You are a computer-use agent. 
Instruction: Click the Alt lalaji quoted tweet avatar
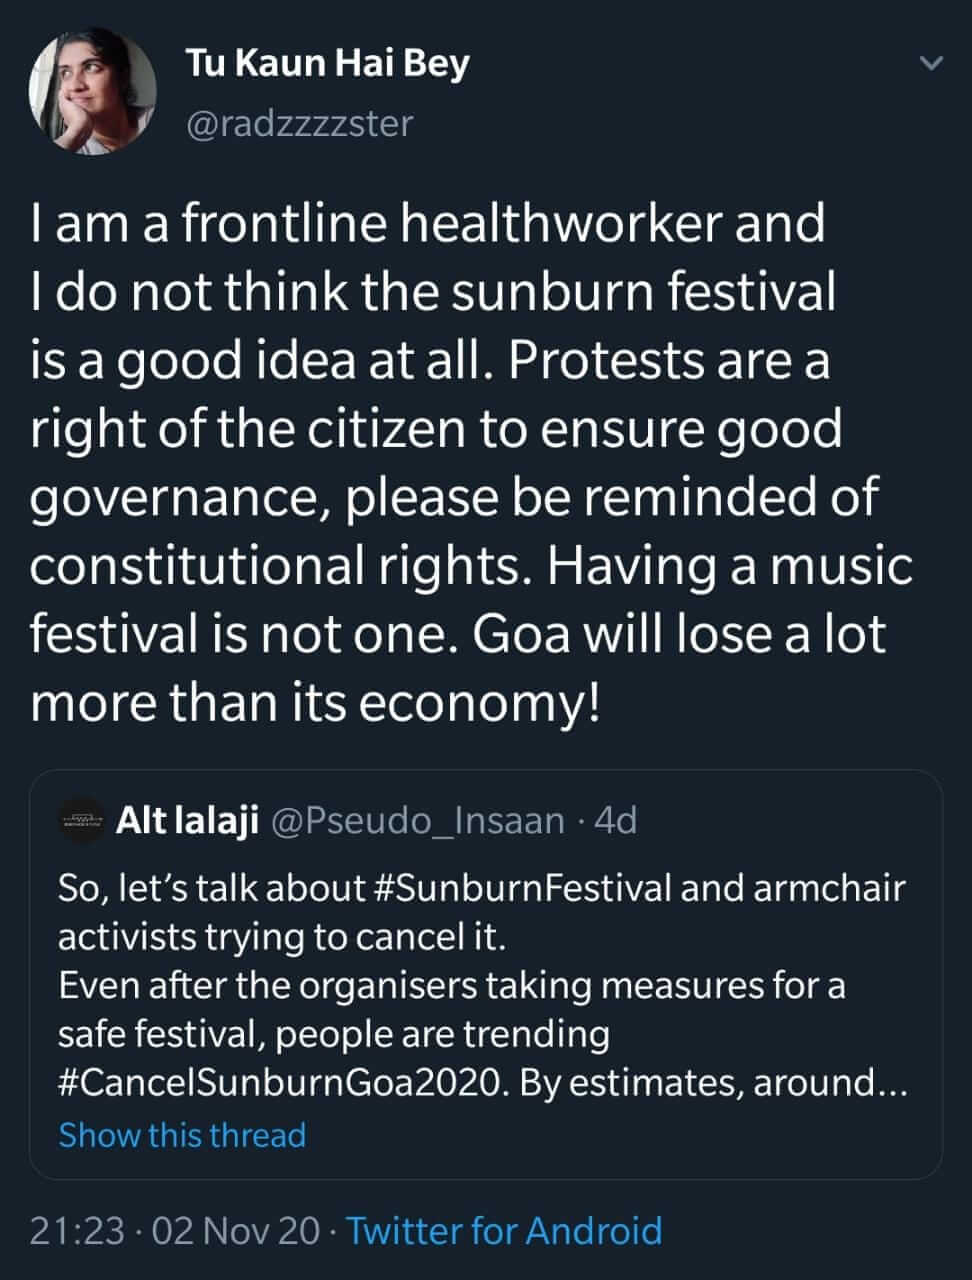coord(81,821)
